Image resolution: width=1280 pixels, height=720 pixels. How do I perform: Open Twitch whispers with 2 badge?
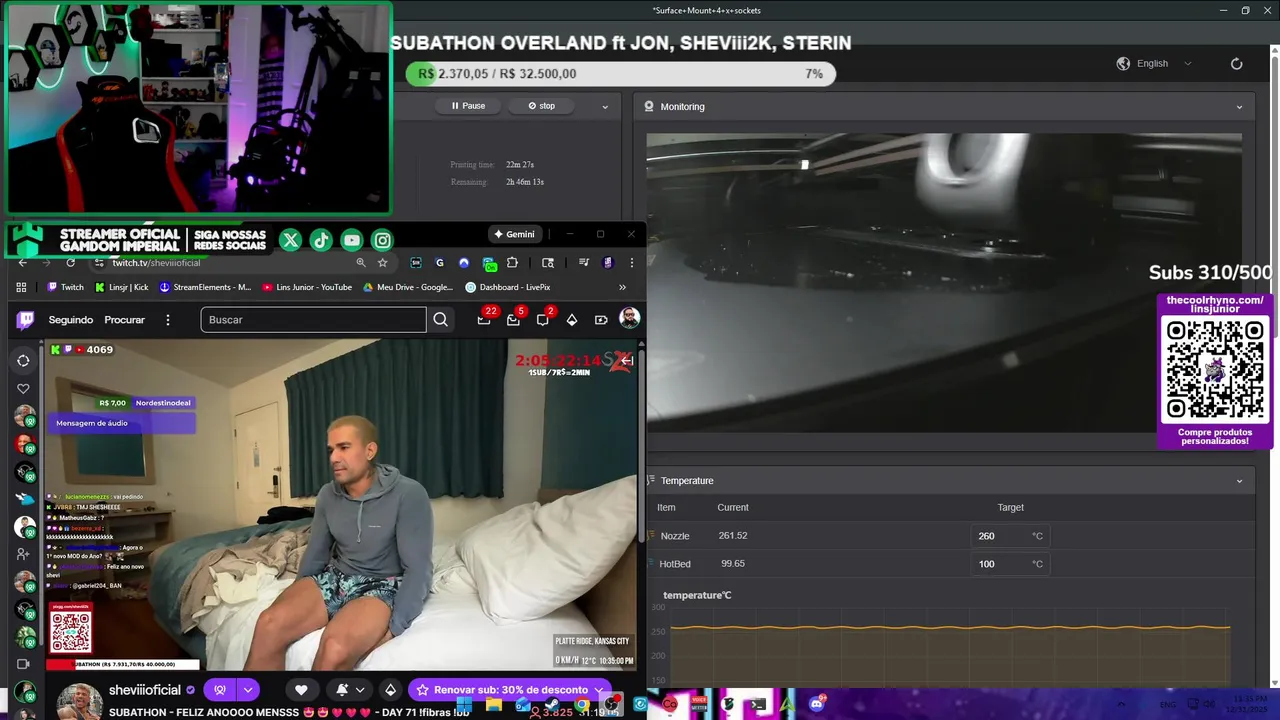click(542, 320)
